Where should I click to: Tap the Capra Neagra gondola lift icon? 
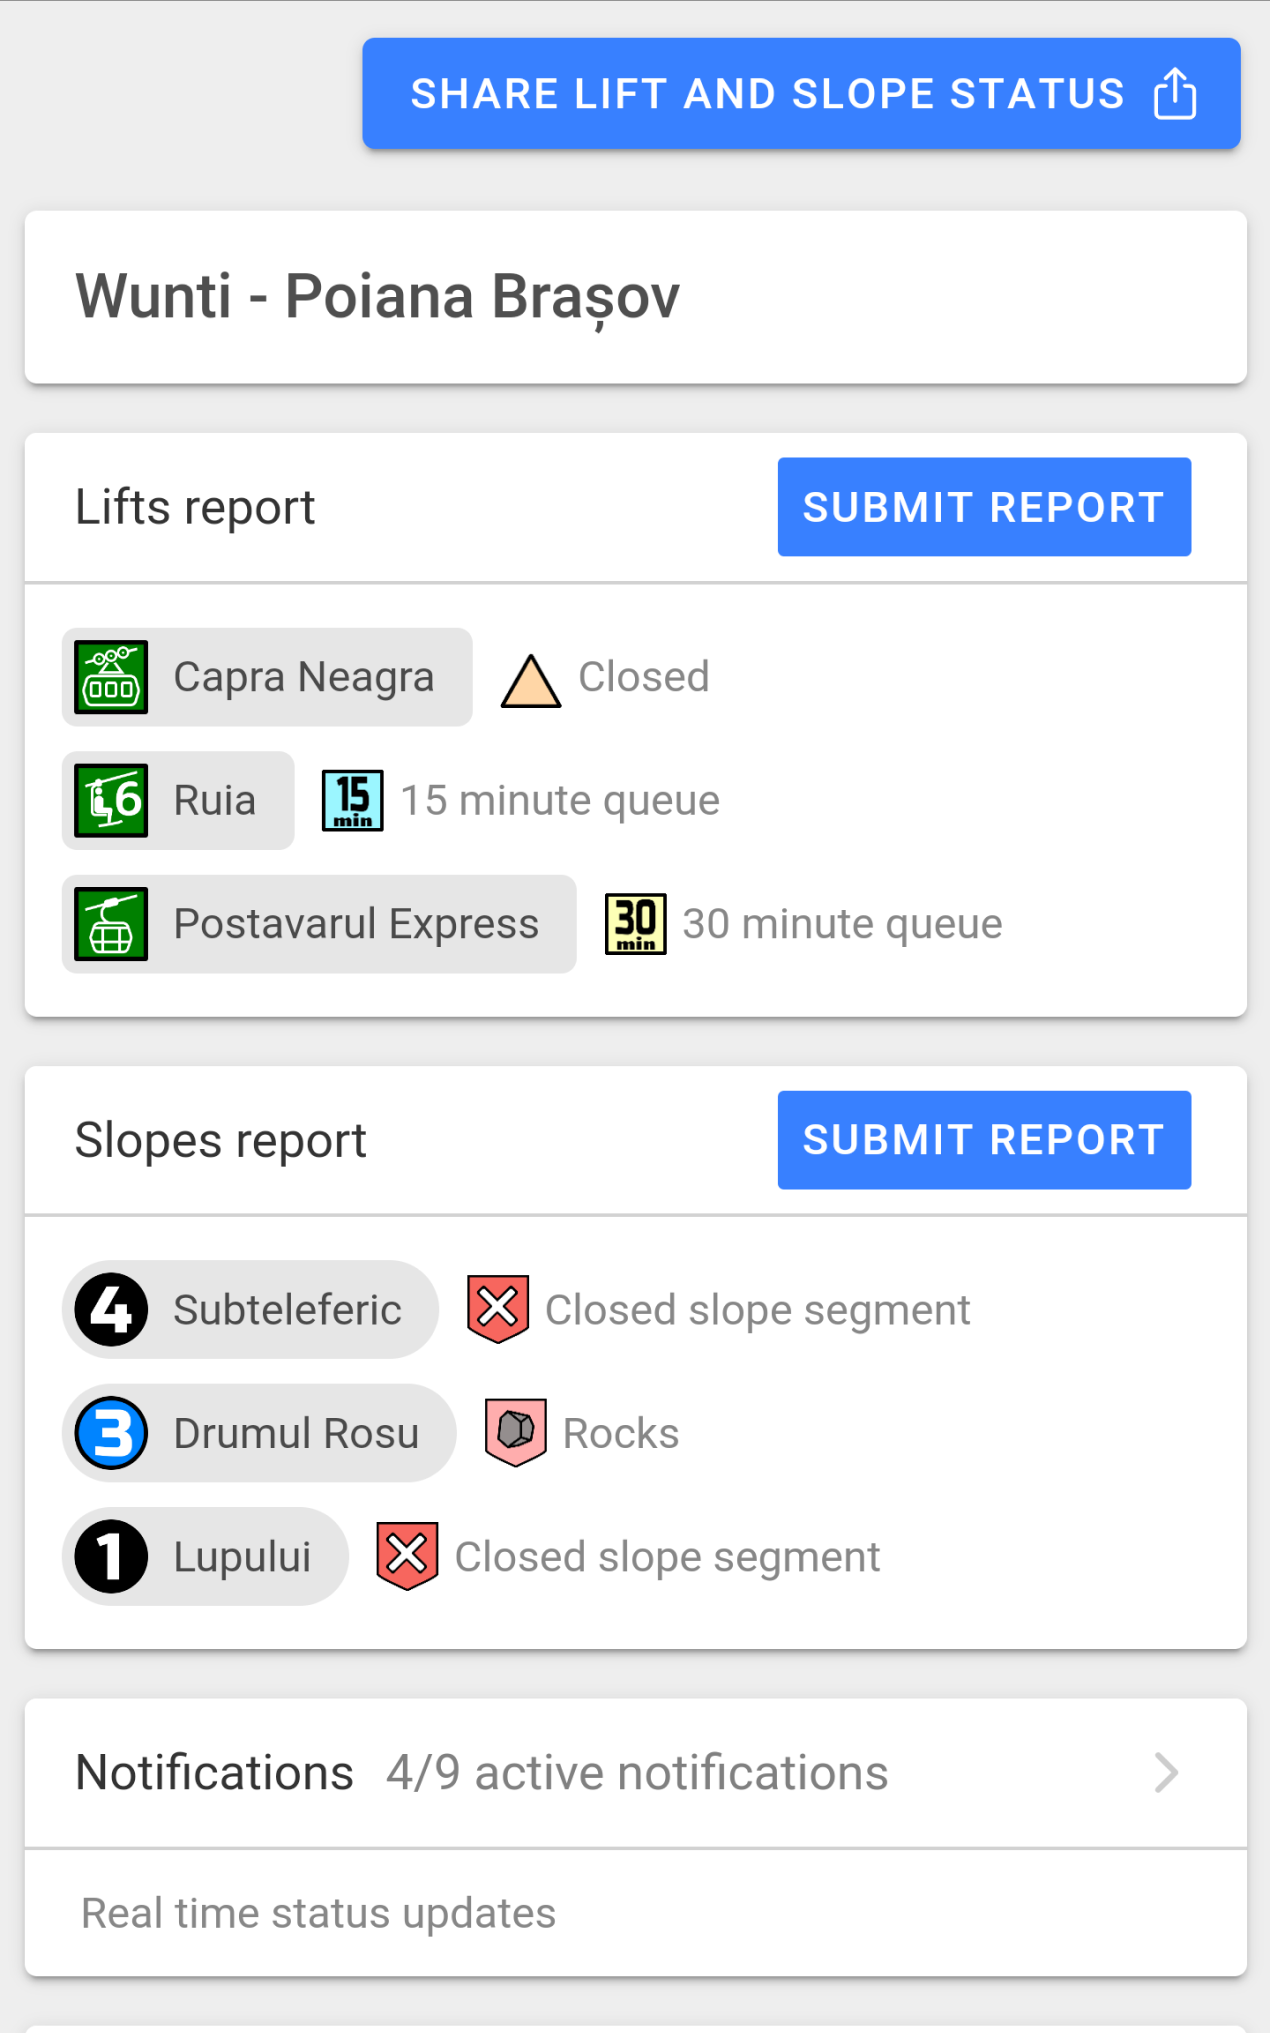point(112,677)
